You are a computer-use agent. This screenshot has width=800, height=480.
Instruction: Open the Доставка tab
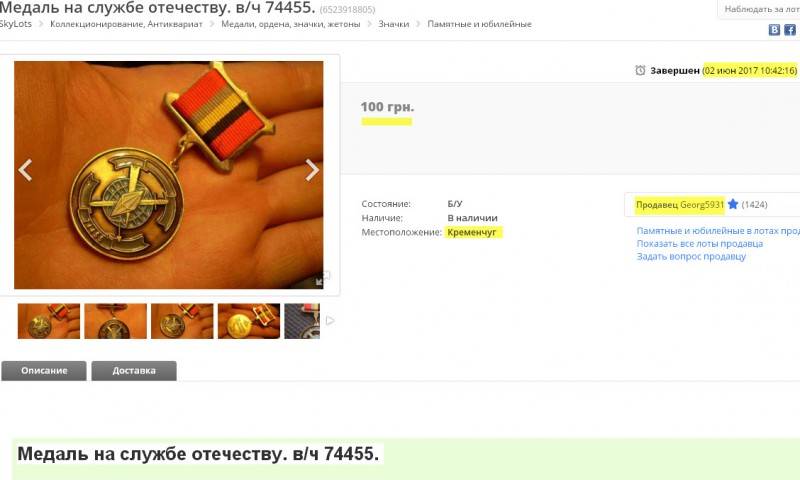[134, 371]
